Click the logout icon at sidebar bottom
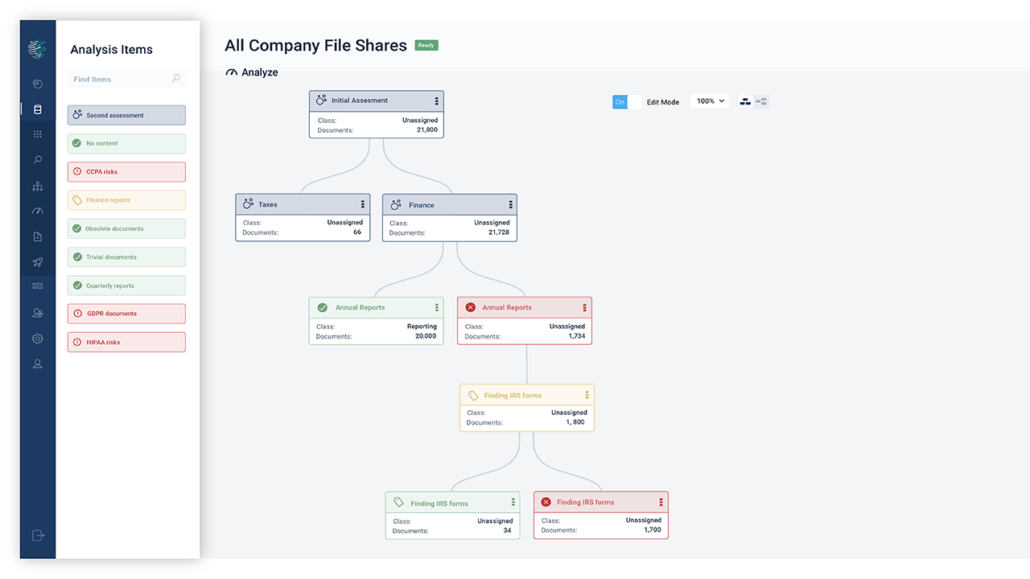The height and width of the screenshot is (579, 1030). coord(38,536)
